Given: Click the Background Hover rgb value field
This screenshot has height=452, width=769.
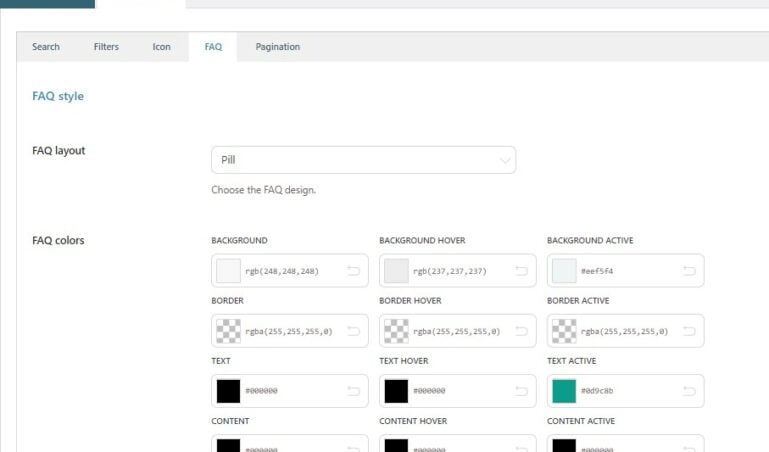Looking at the screenshot, I should tap(450, 271).
